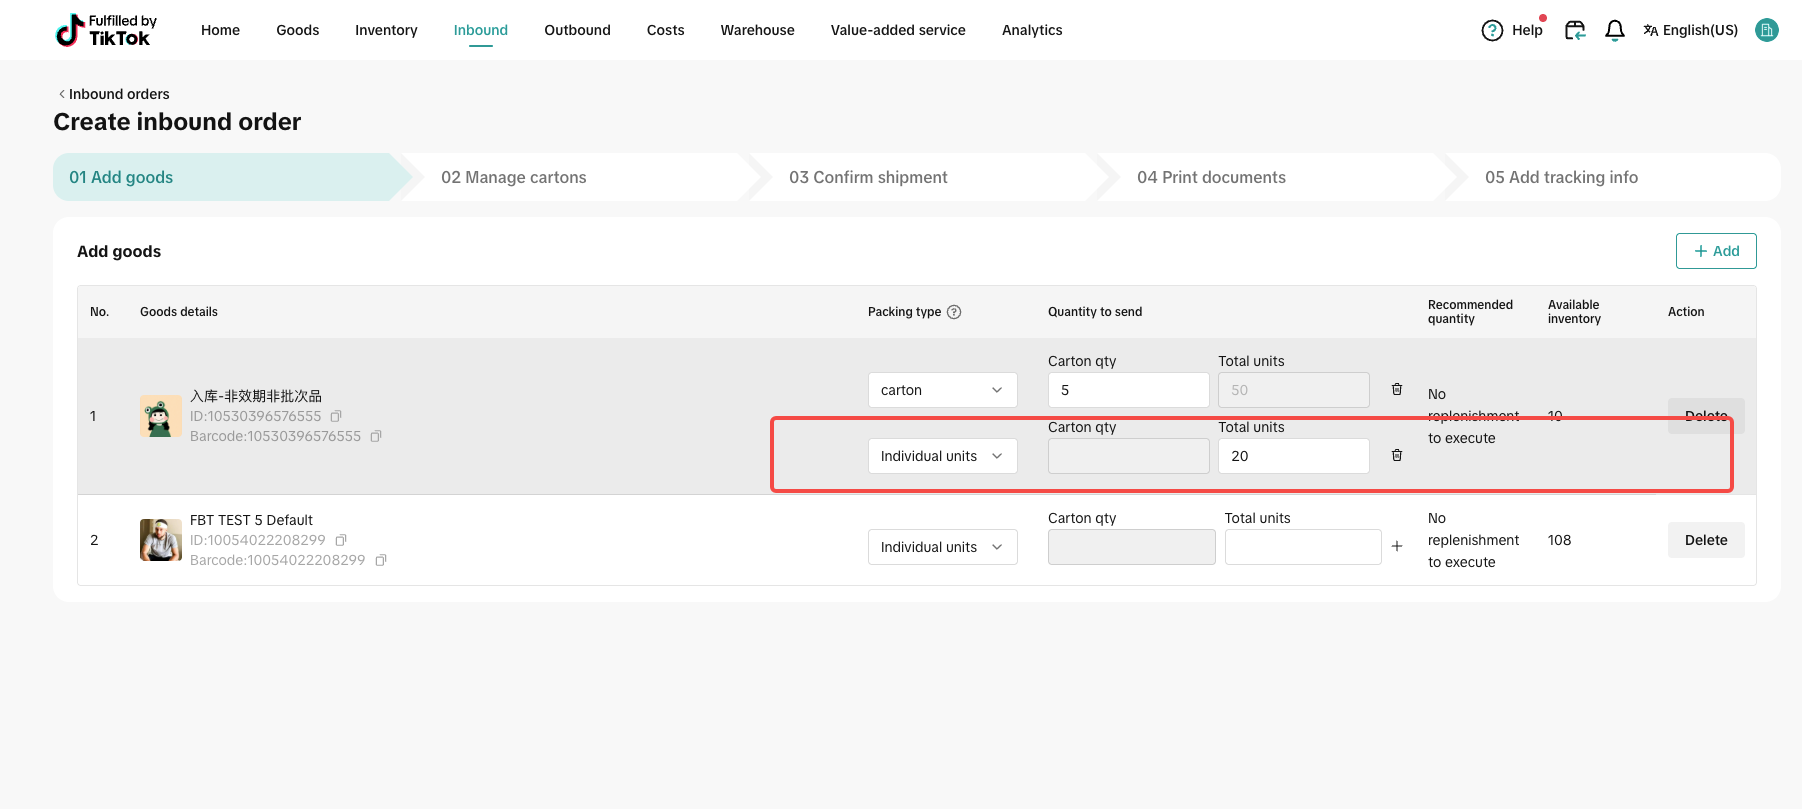Change language via English(US) selector
The width and height of the screenshot is (1802, 809).
coord(1690,31)
